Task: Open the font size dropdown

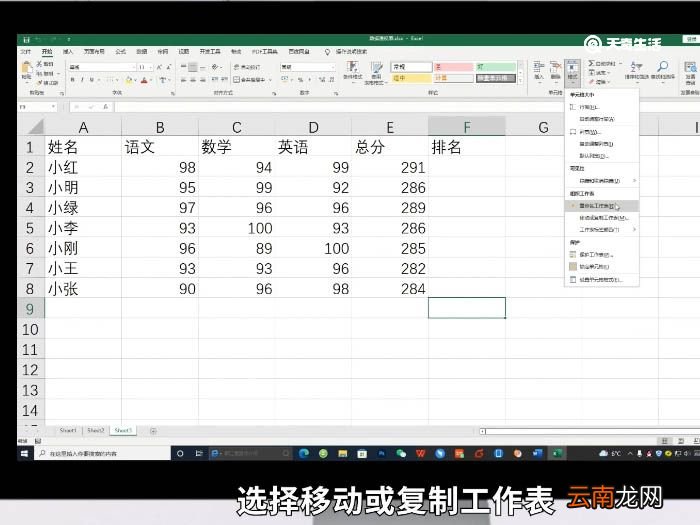Action: (x=151, y=67)
